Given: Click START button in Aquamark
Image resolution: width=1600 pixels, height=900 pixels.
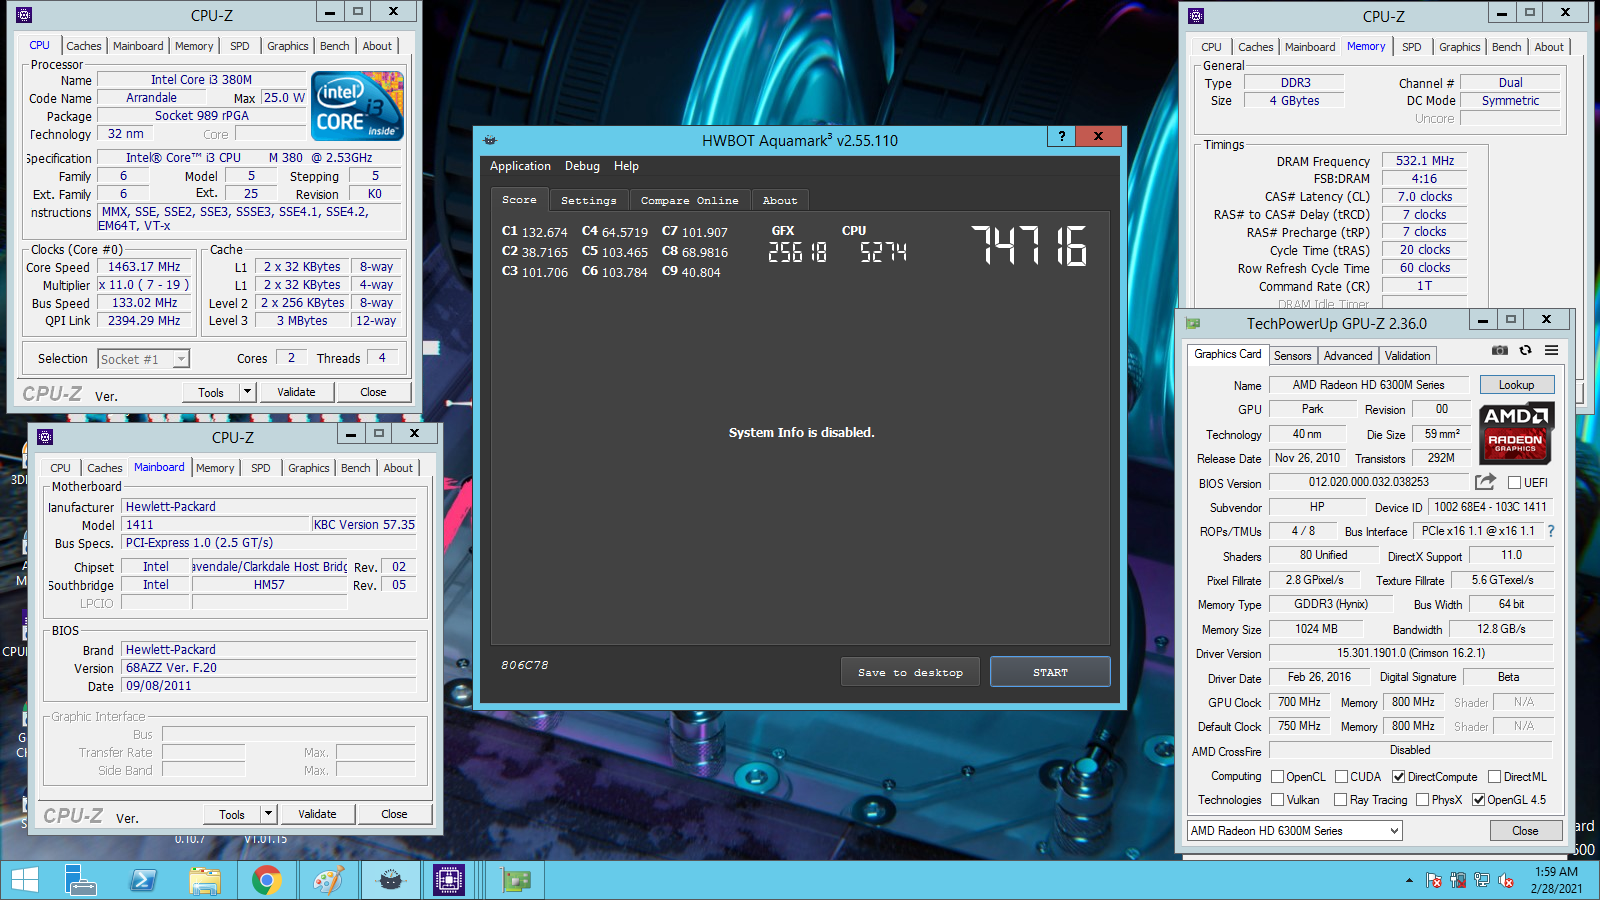Looking at the screenshot, I should (x=1050, y=672).
